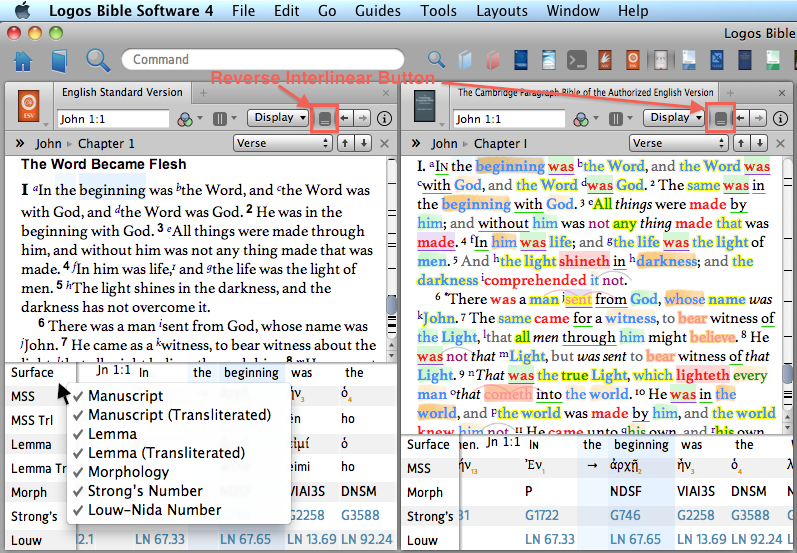
Task: Click the small search shortcut next to Command box
Action: pyautogui.click(x=436, y=59)
